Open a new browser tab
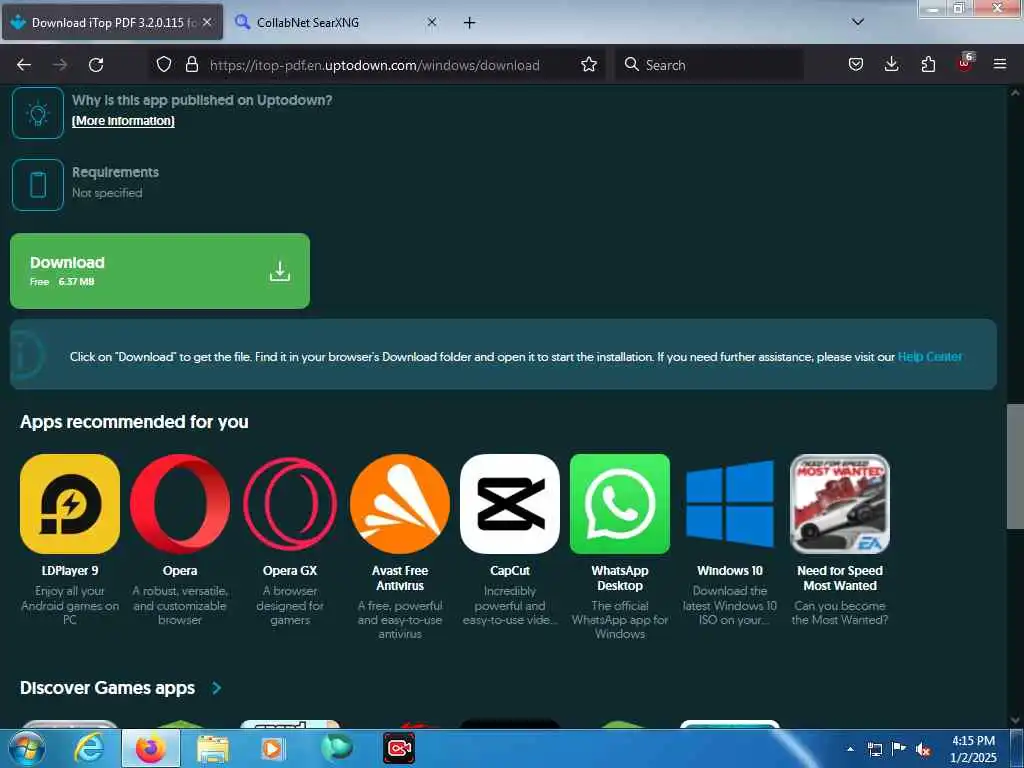This screenshot has height=768, width=1024. coord(470,23)
